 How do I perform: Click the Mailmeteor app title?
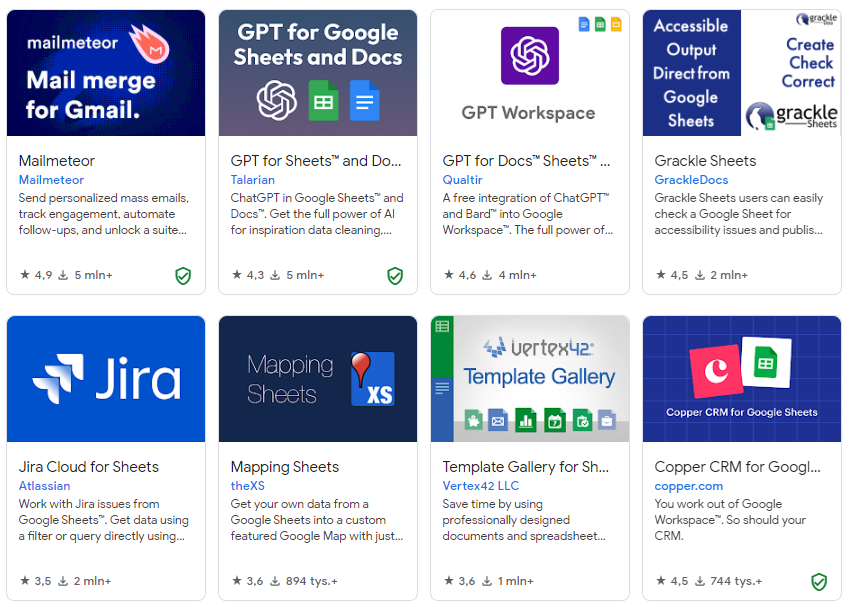tap(56, 161)
